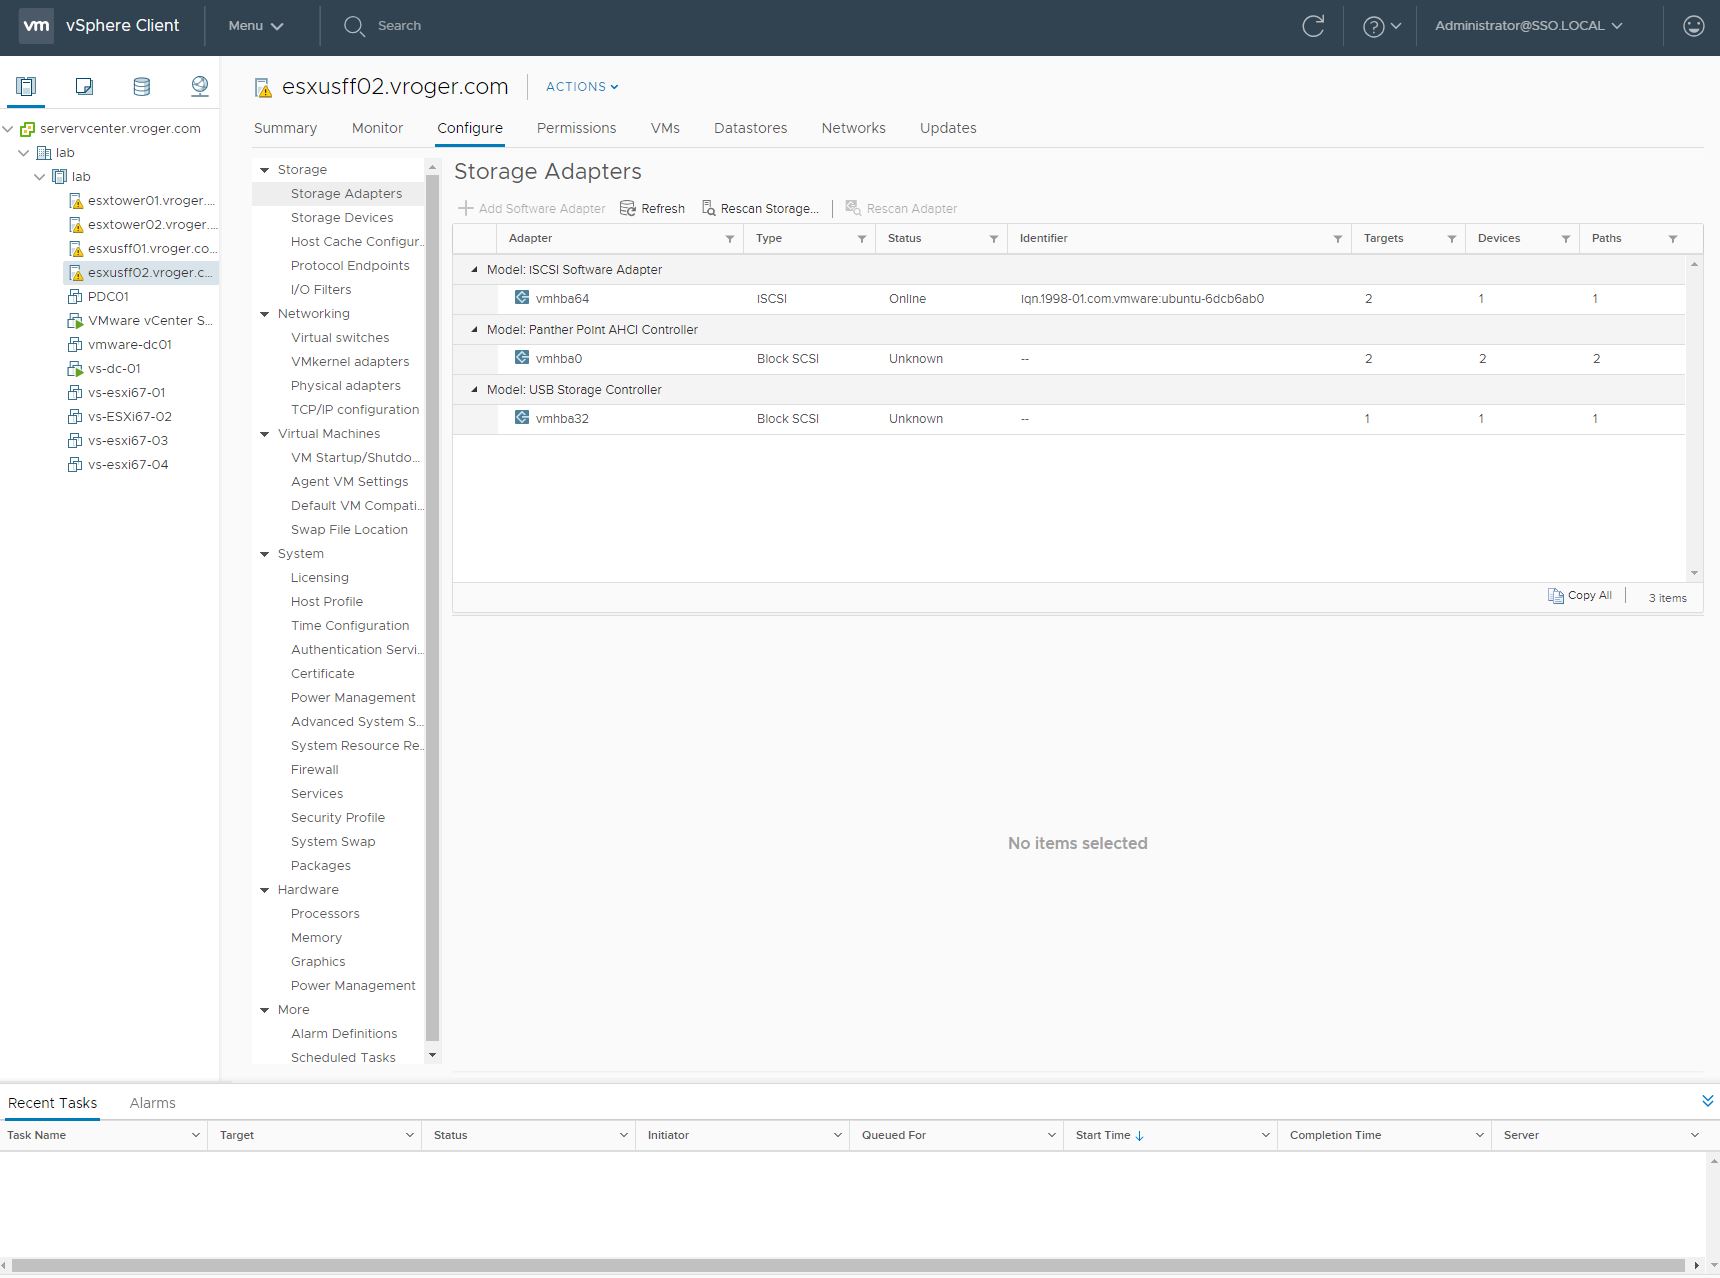This screenshot has width=1720, height=1278.
Task: Open the Task Name column dropdown
Action: (195, 1135)
